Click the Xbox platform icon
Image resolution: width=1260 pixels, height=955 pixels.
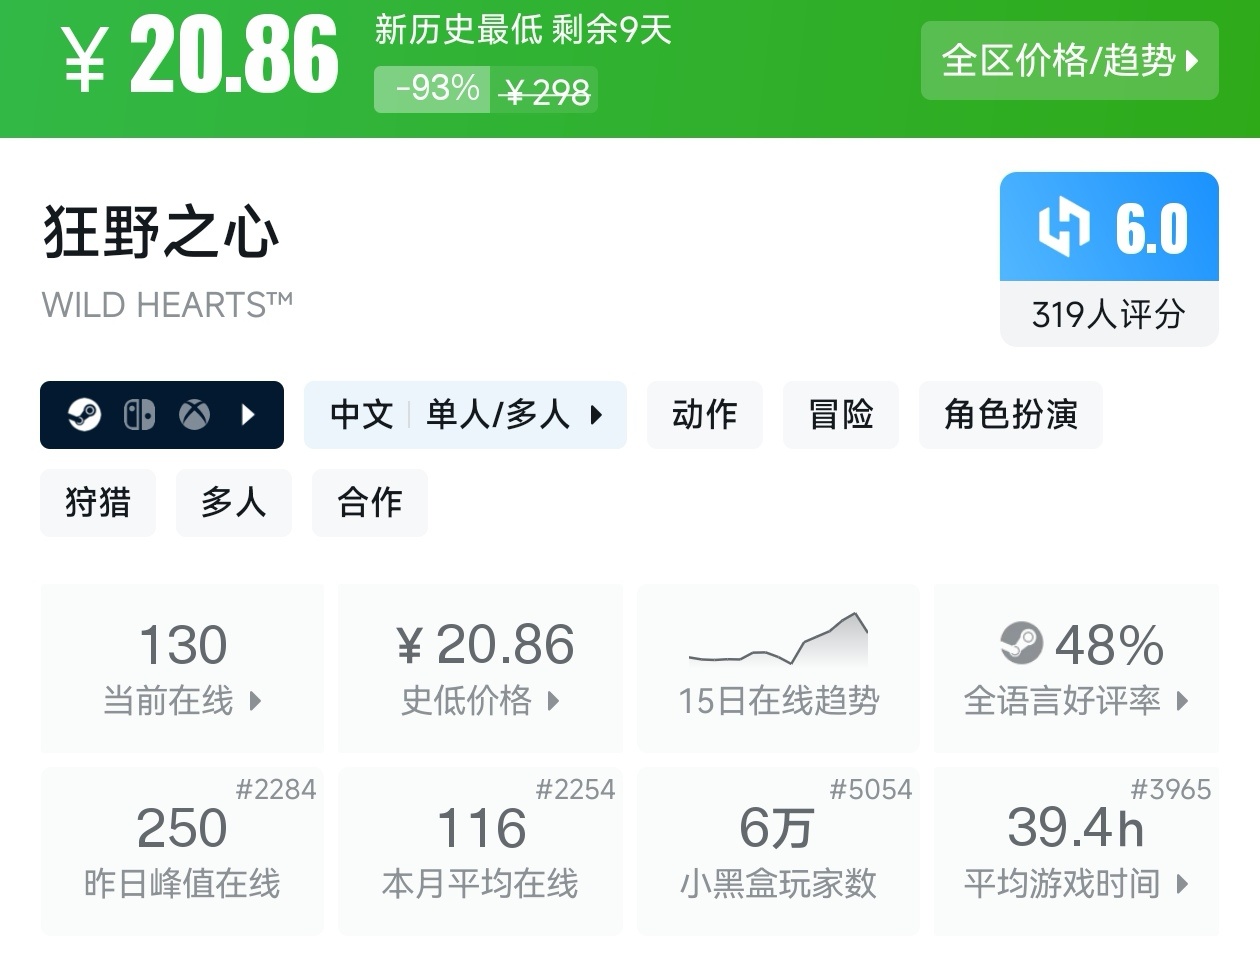click(194, 414)
